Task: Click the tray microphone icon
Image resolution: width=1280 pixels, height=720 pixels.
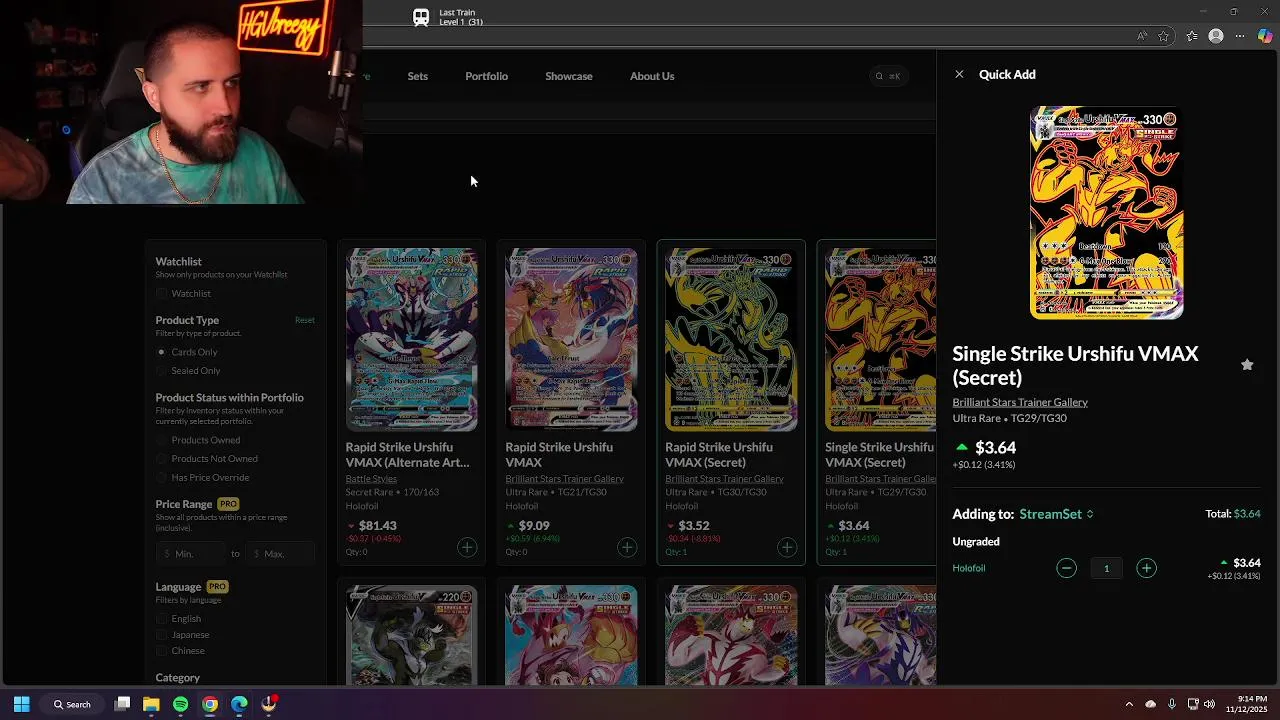Action: [1171, 704]
